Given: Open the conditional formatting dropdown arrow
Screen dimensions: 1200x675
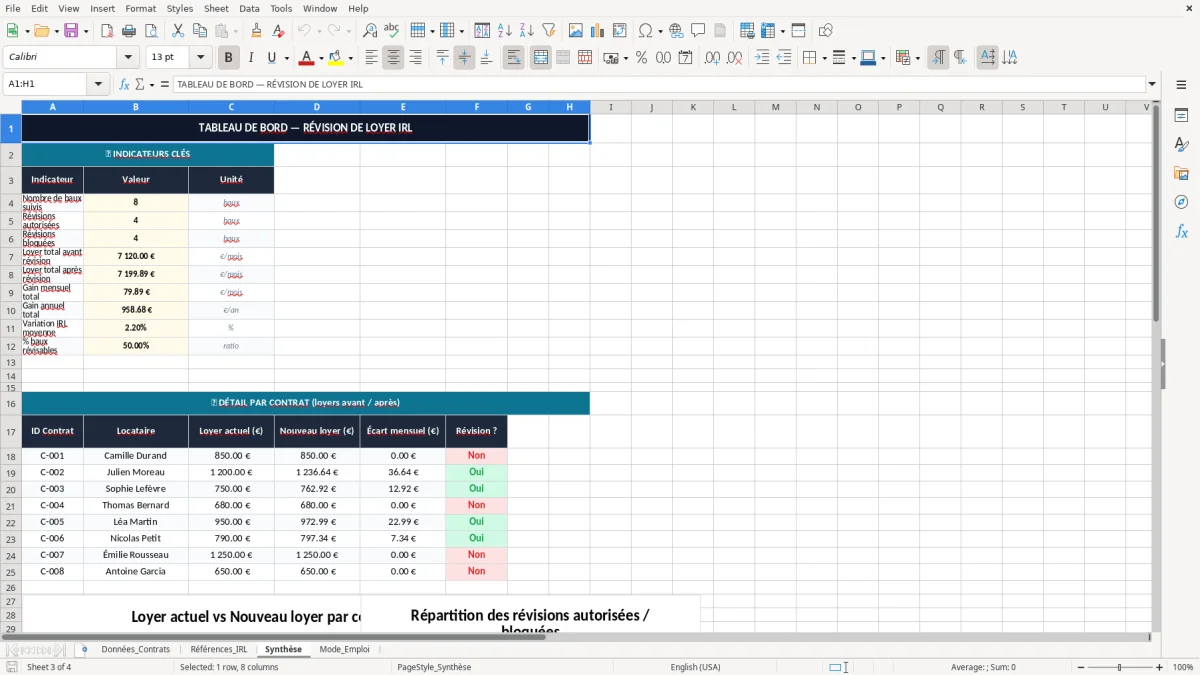Looking at the screenshot, I should tap(917, 58).
